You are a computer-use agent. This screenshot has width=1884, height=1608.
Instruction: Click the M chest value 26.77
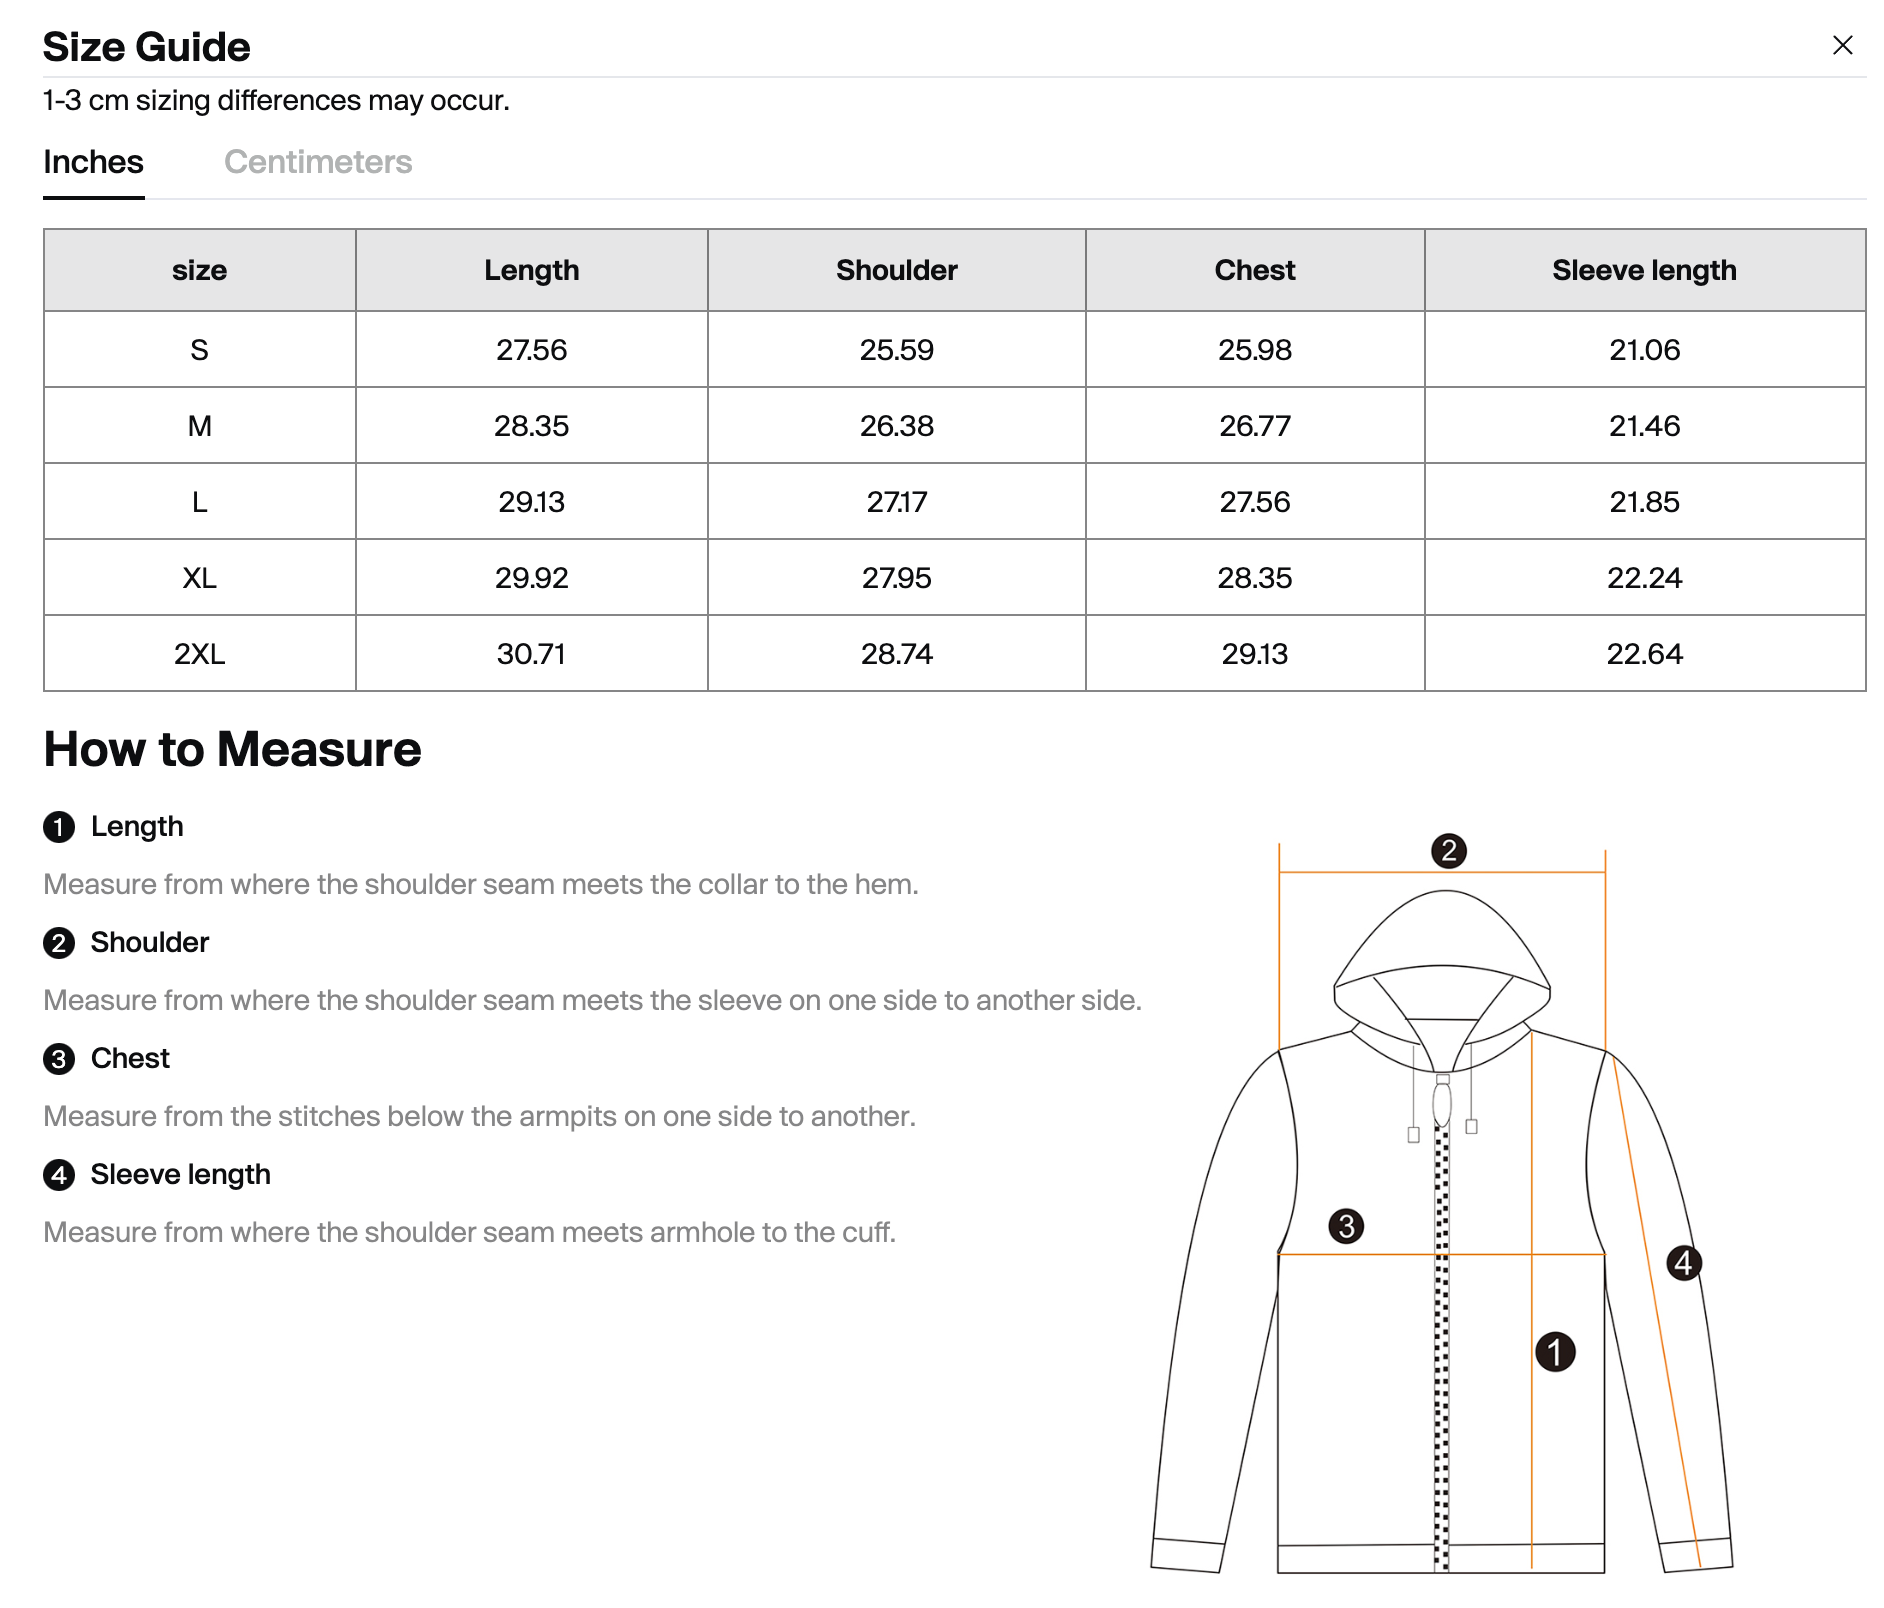coord(1254,426)
